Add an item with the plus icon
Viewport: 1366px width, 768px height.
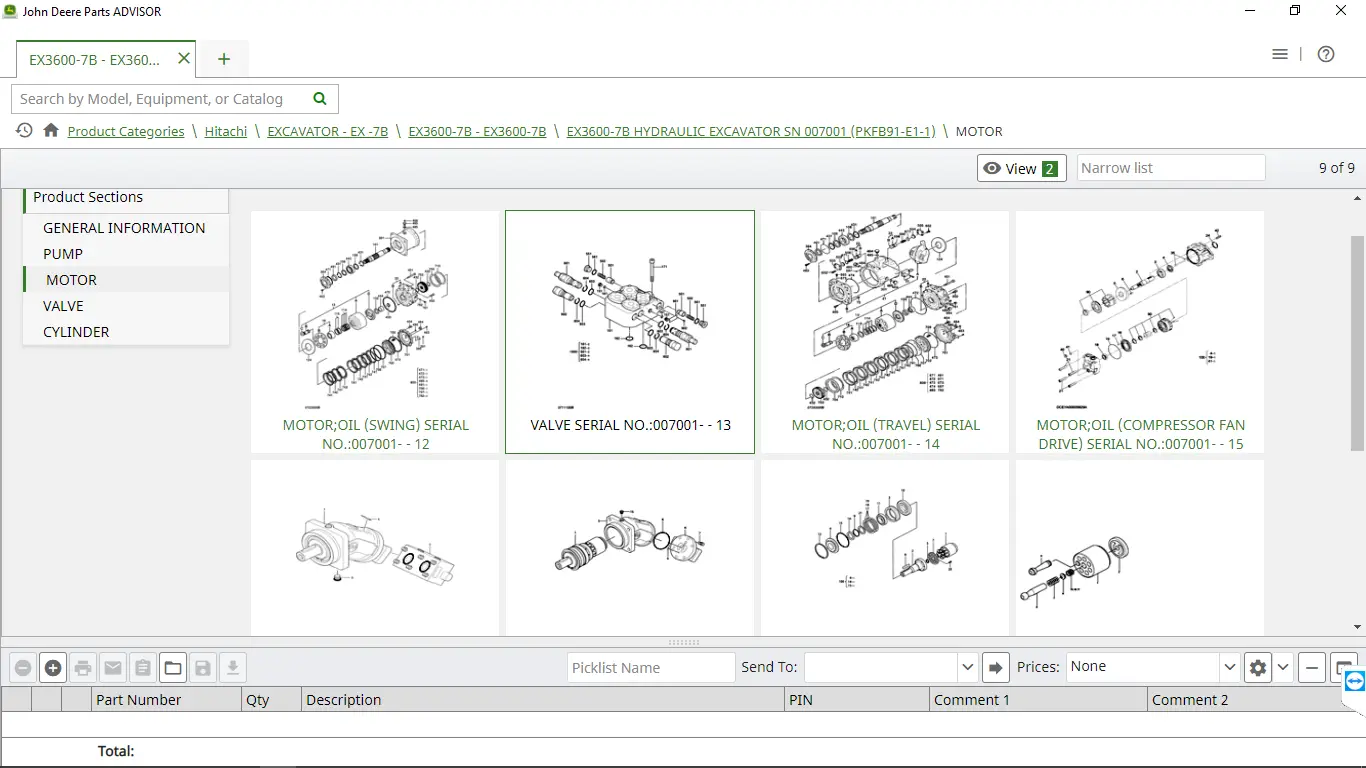(x=53, y=667)
